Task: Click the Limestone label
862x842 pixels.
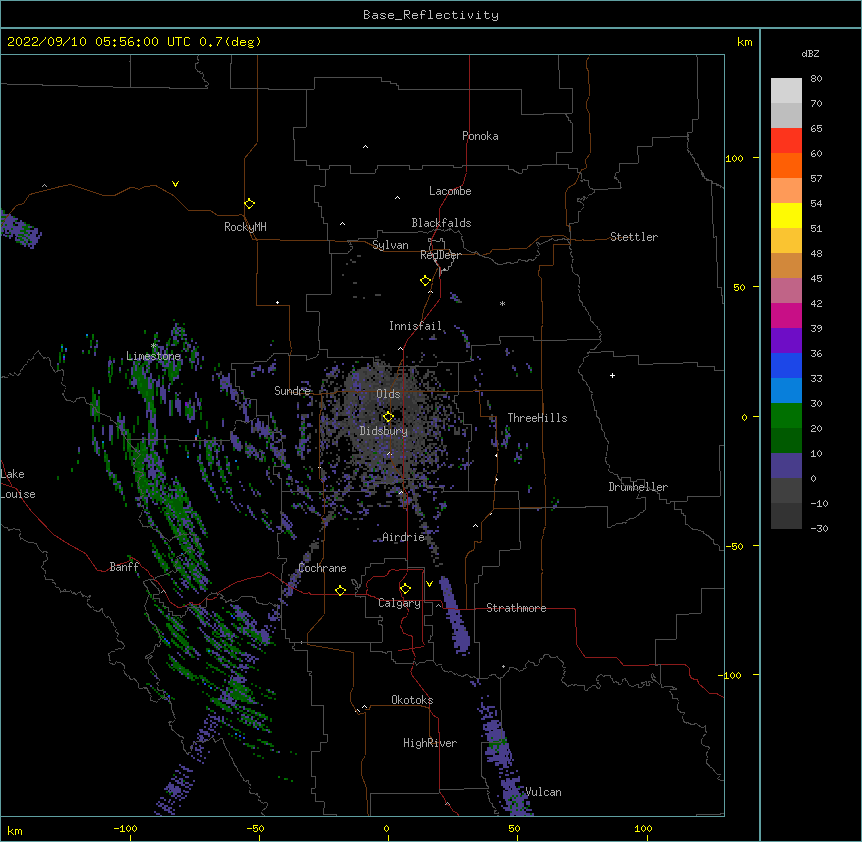Action: pyautogui.click(x=153, y=356)
